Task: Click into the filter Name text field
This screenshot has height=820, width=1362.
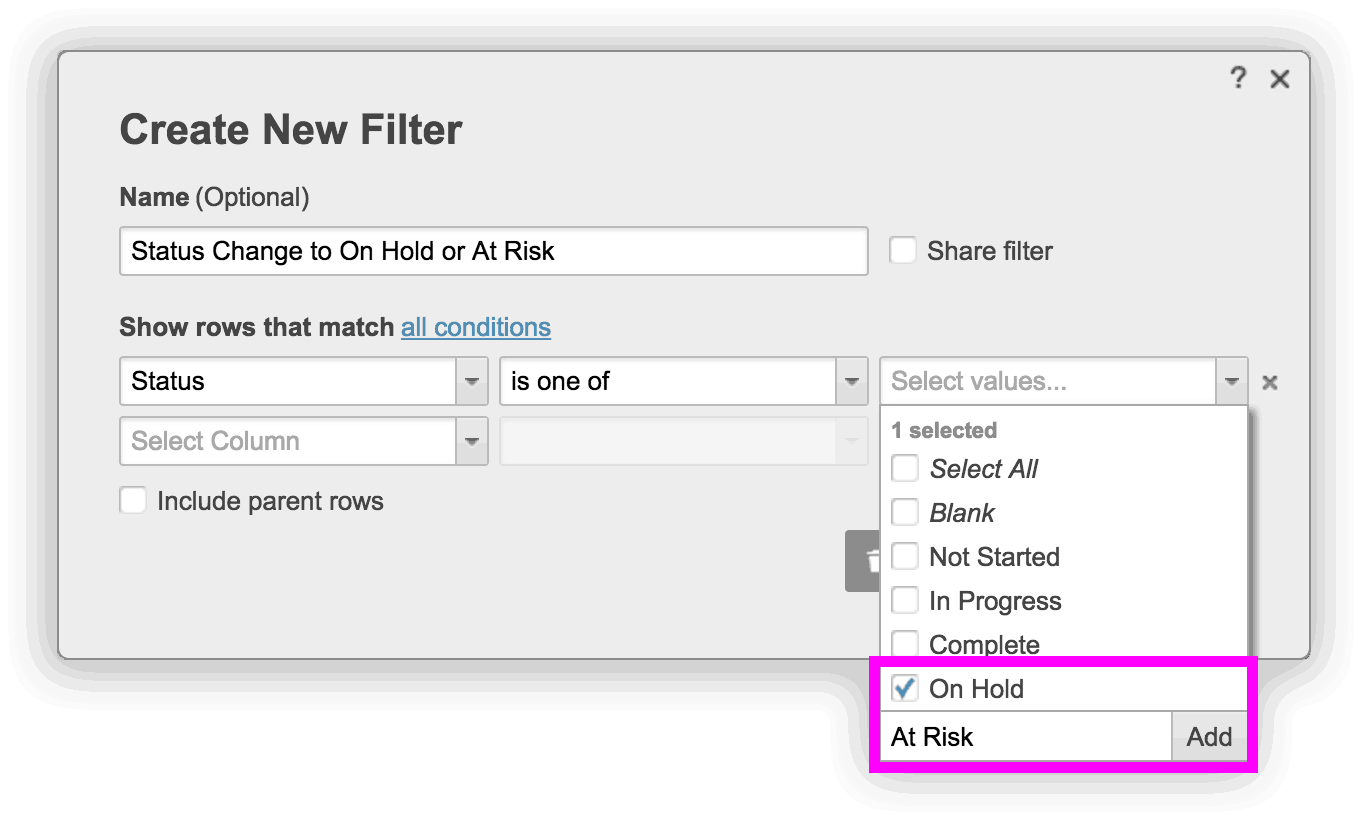Action: tap(493, 251)
